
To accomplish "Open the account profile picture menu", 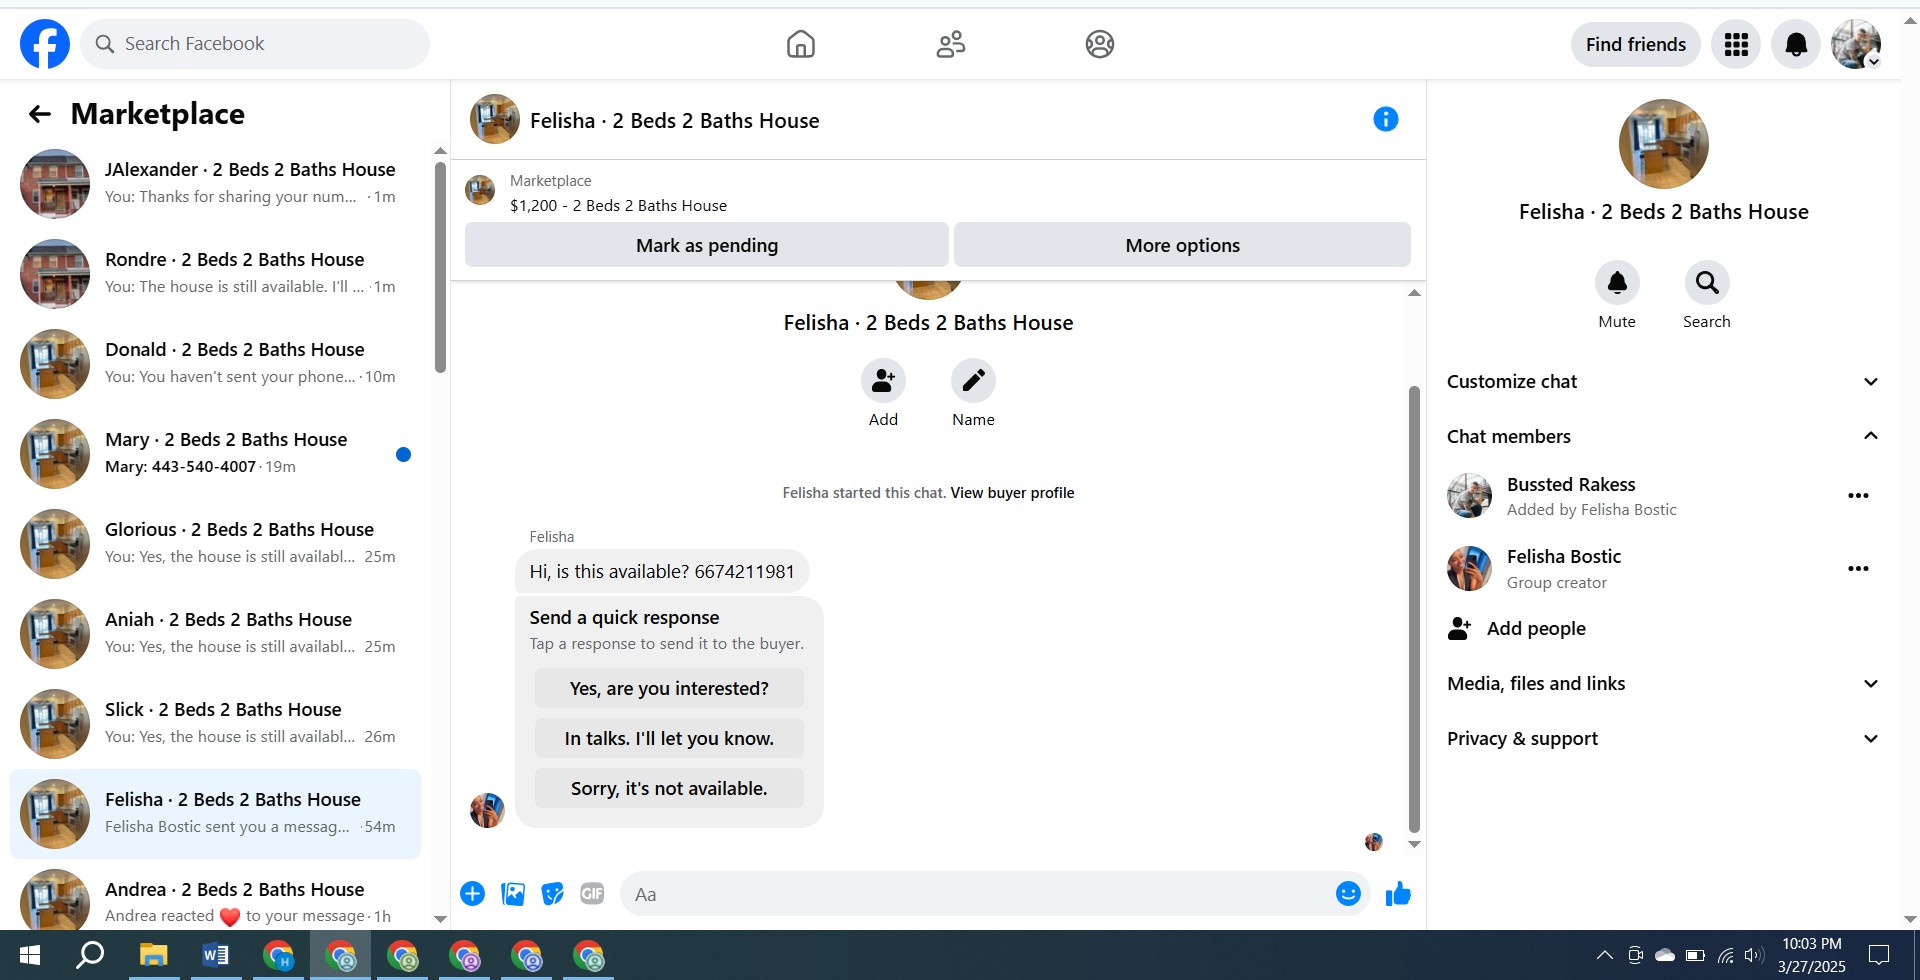I will [1856, 44].
